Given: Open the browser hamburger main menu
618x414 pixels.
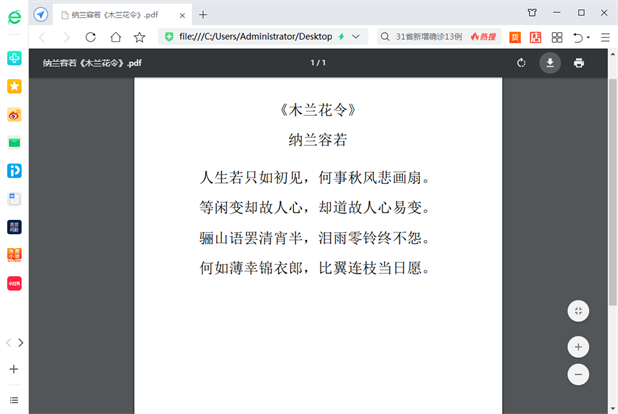Looking at the screenshot, I should (606, 37).
